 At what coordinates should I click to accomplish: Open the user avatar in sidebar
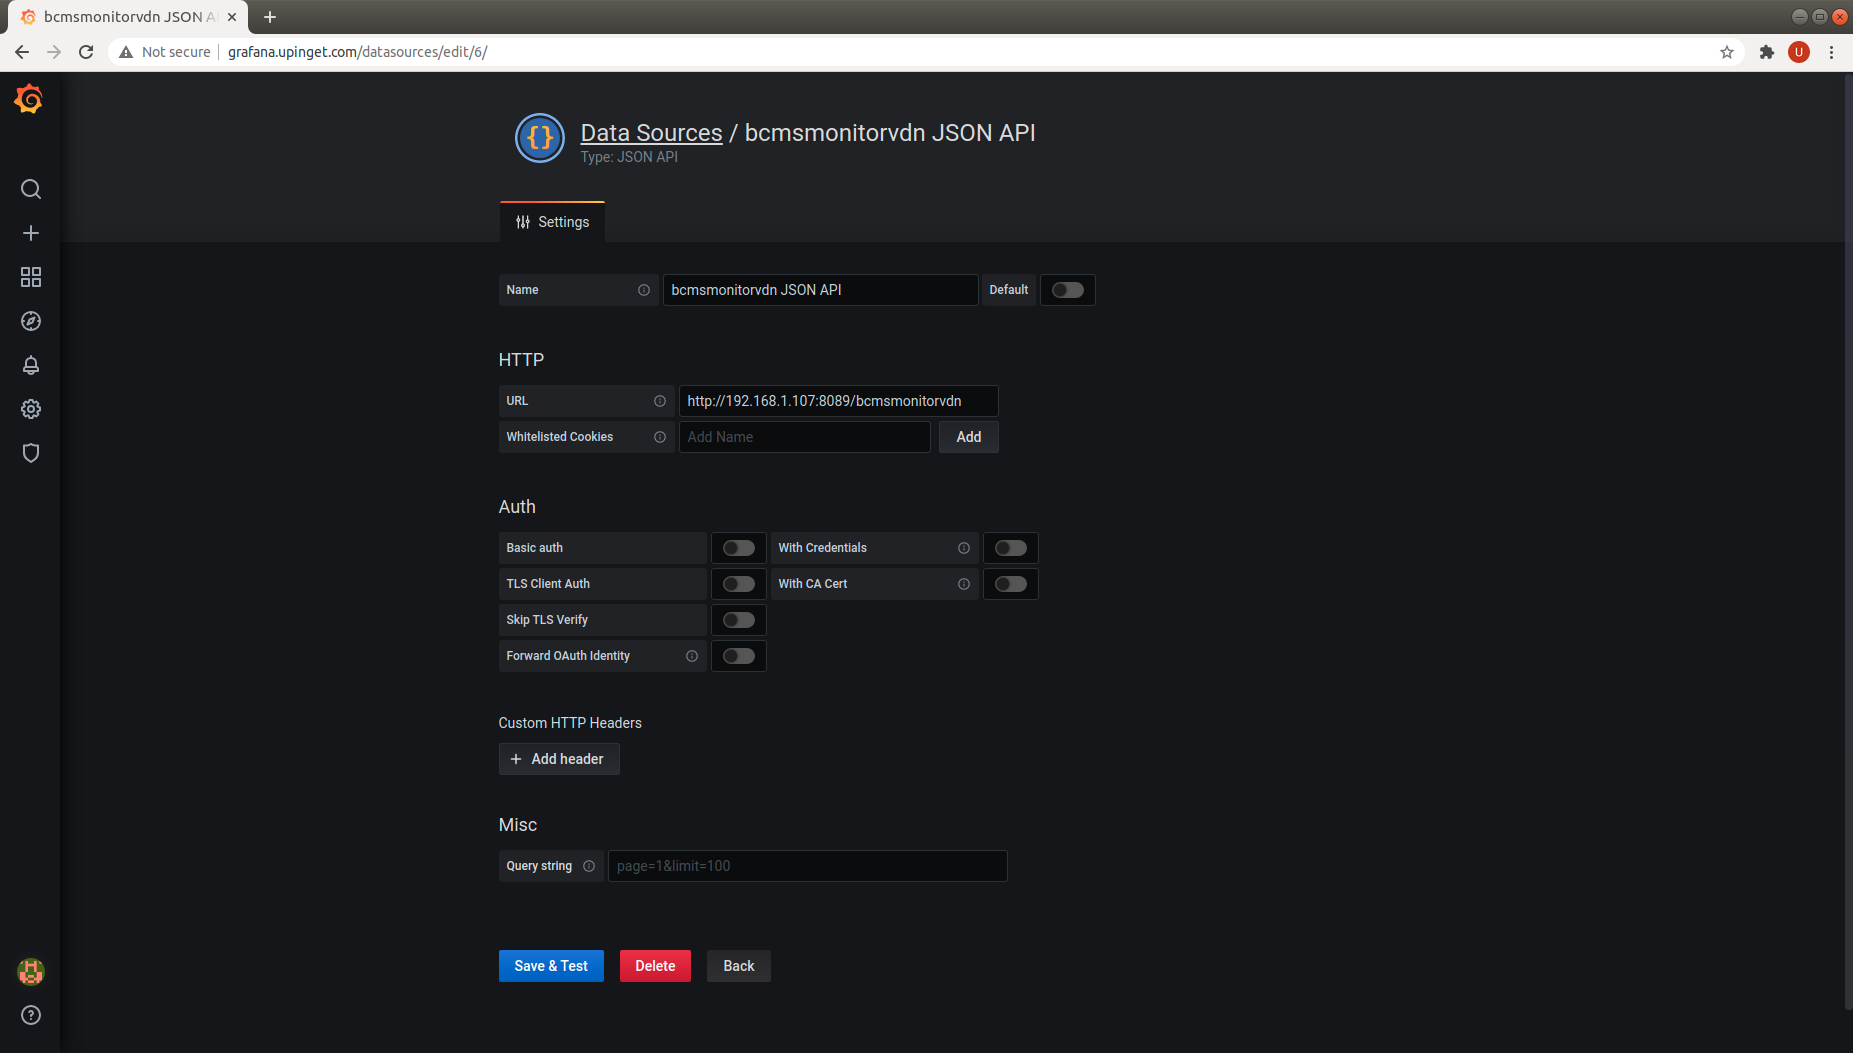coord(31,971)
